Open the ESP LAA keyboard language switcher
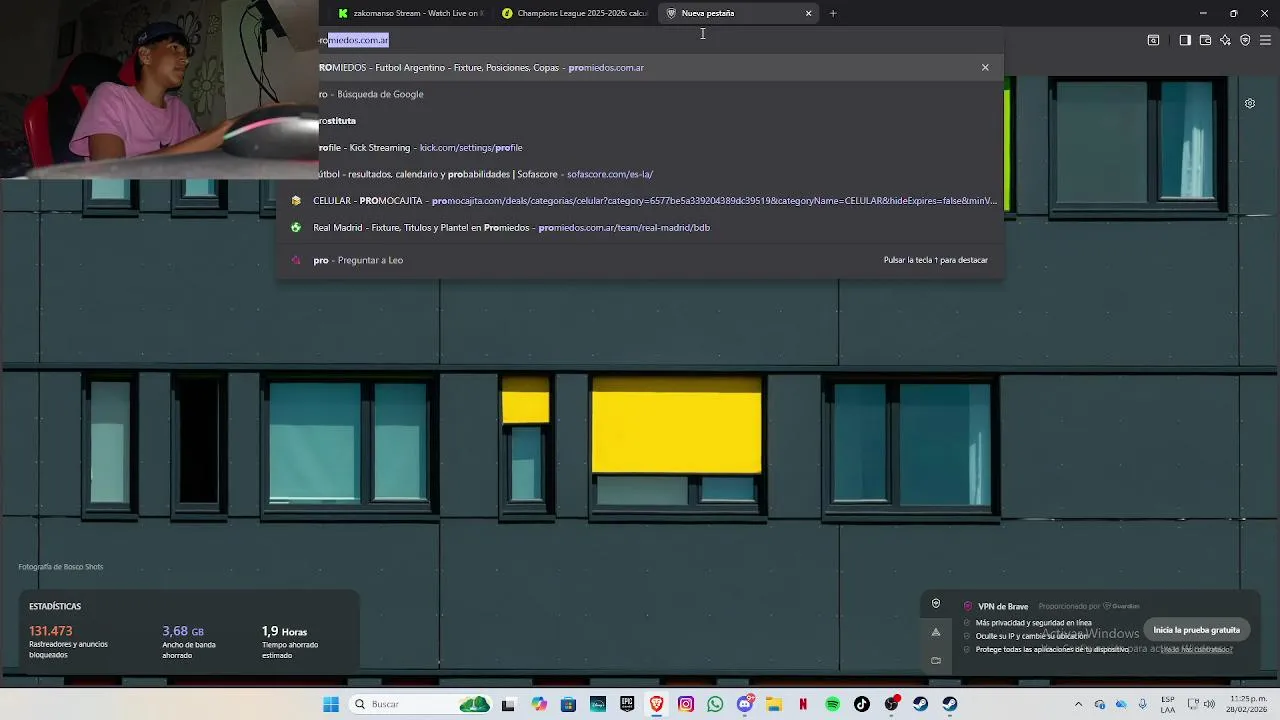The height and width of the screenshot is (720, 1280). (x=1168, y=704)
